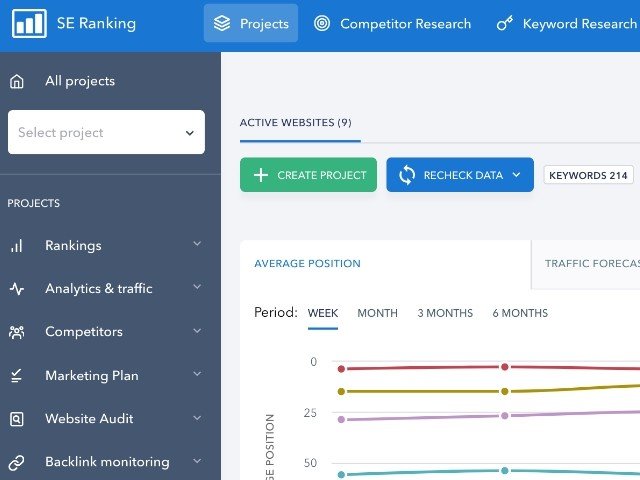Expand the Backlink monitoring chevron

(197, 461)
